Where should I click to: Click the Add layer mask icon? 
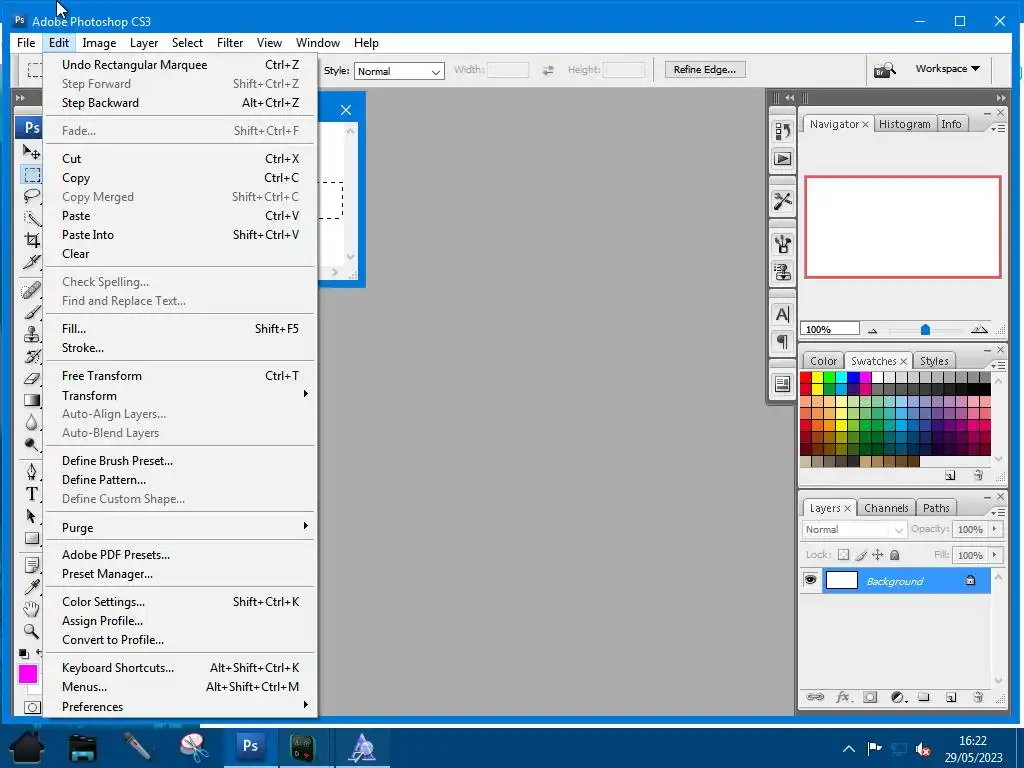870,697
